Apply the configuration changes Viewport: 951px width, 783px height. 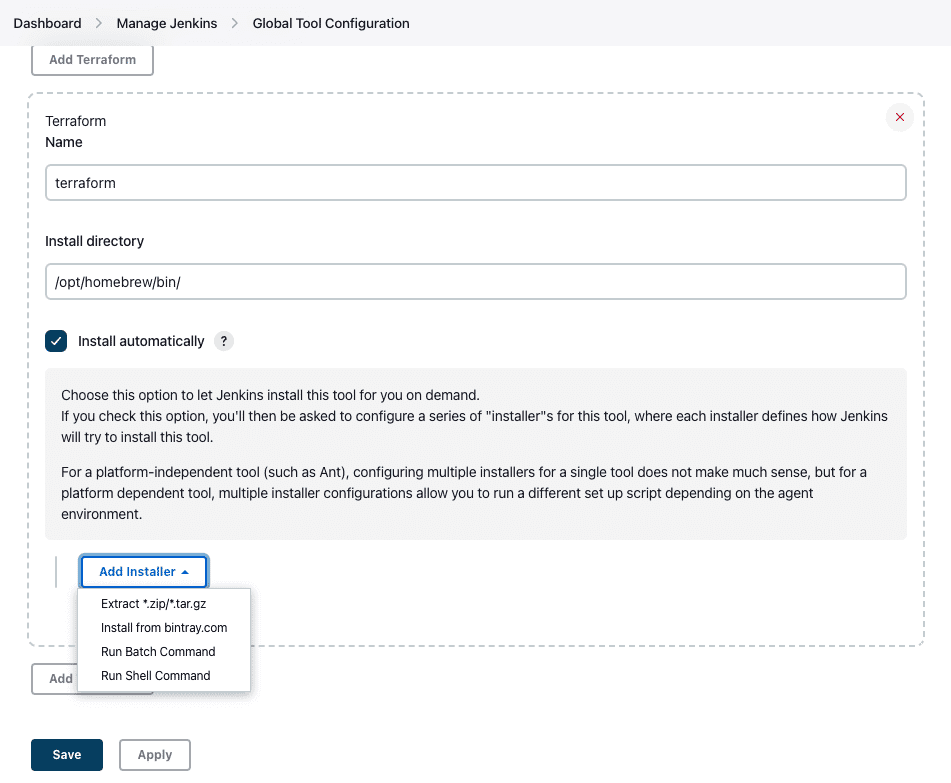154,755
